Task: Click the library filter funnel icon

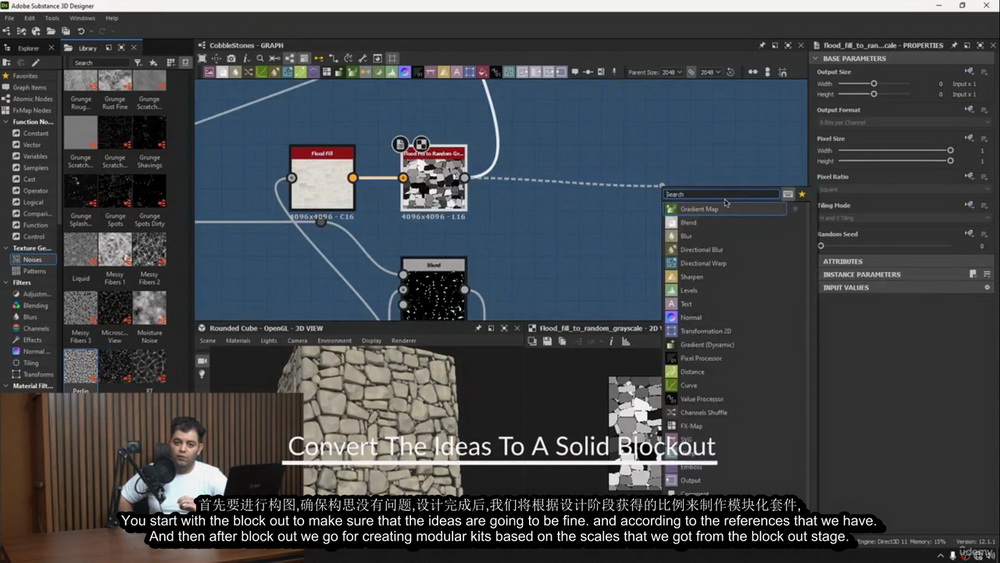Action: coord(138,62)
